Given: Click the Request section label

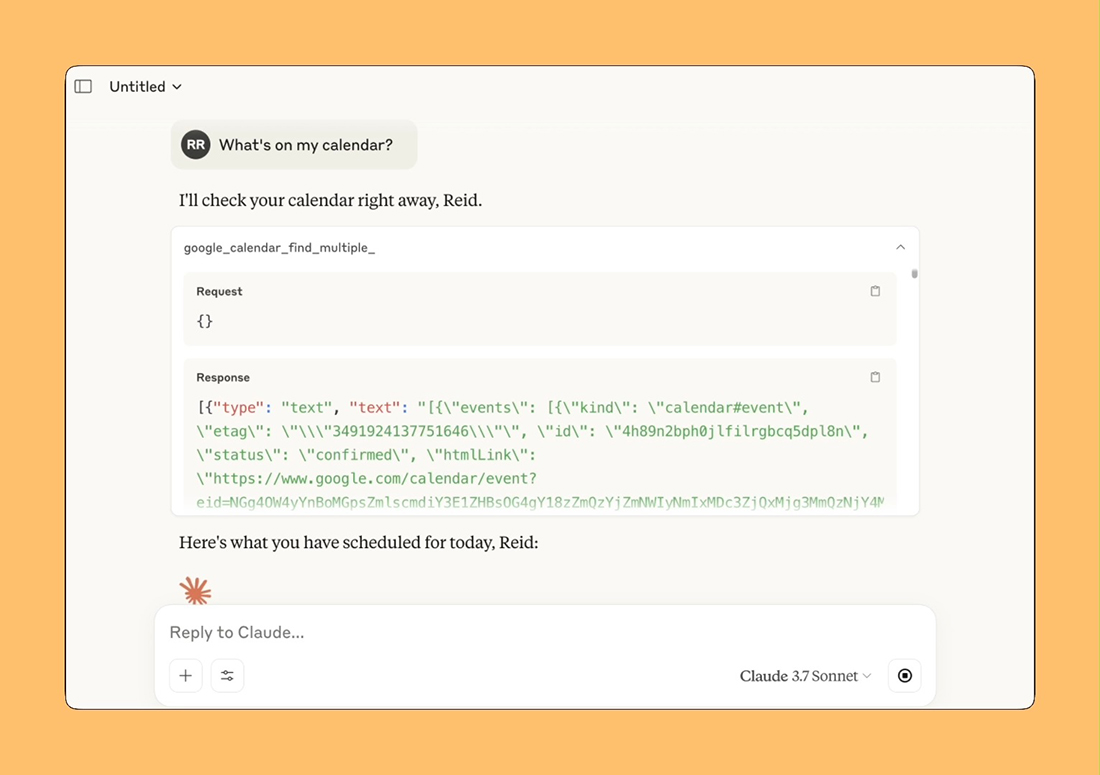Looking at the screenshot, I should coord(219,291).
